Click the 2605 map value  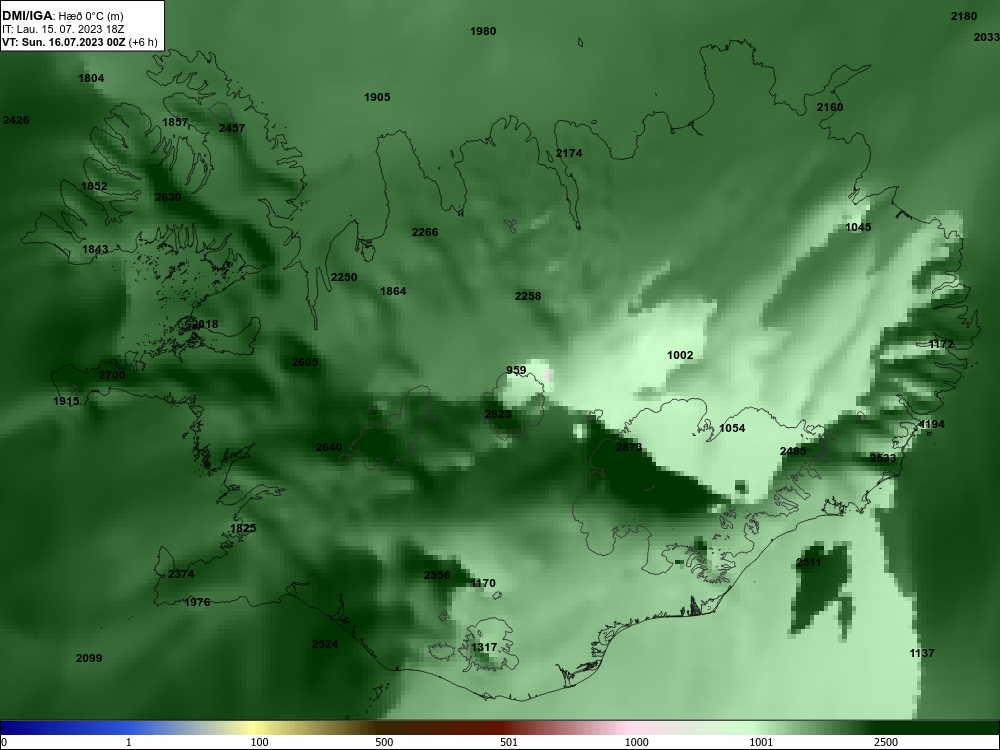[x=305, y=363]
